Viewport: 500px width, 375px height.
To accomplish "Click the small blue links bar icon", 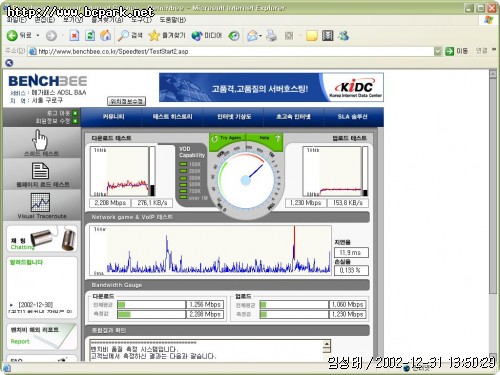I will 9,63.
